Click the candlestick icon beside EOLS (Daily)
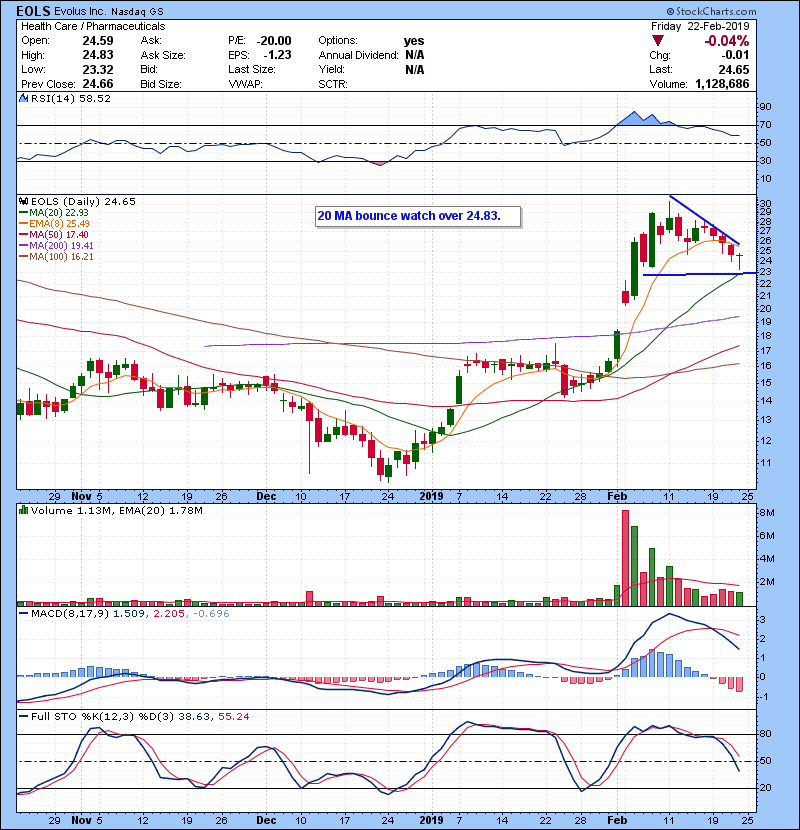This screenshot has width=800, height=830. click(x=23, y=201)
